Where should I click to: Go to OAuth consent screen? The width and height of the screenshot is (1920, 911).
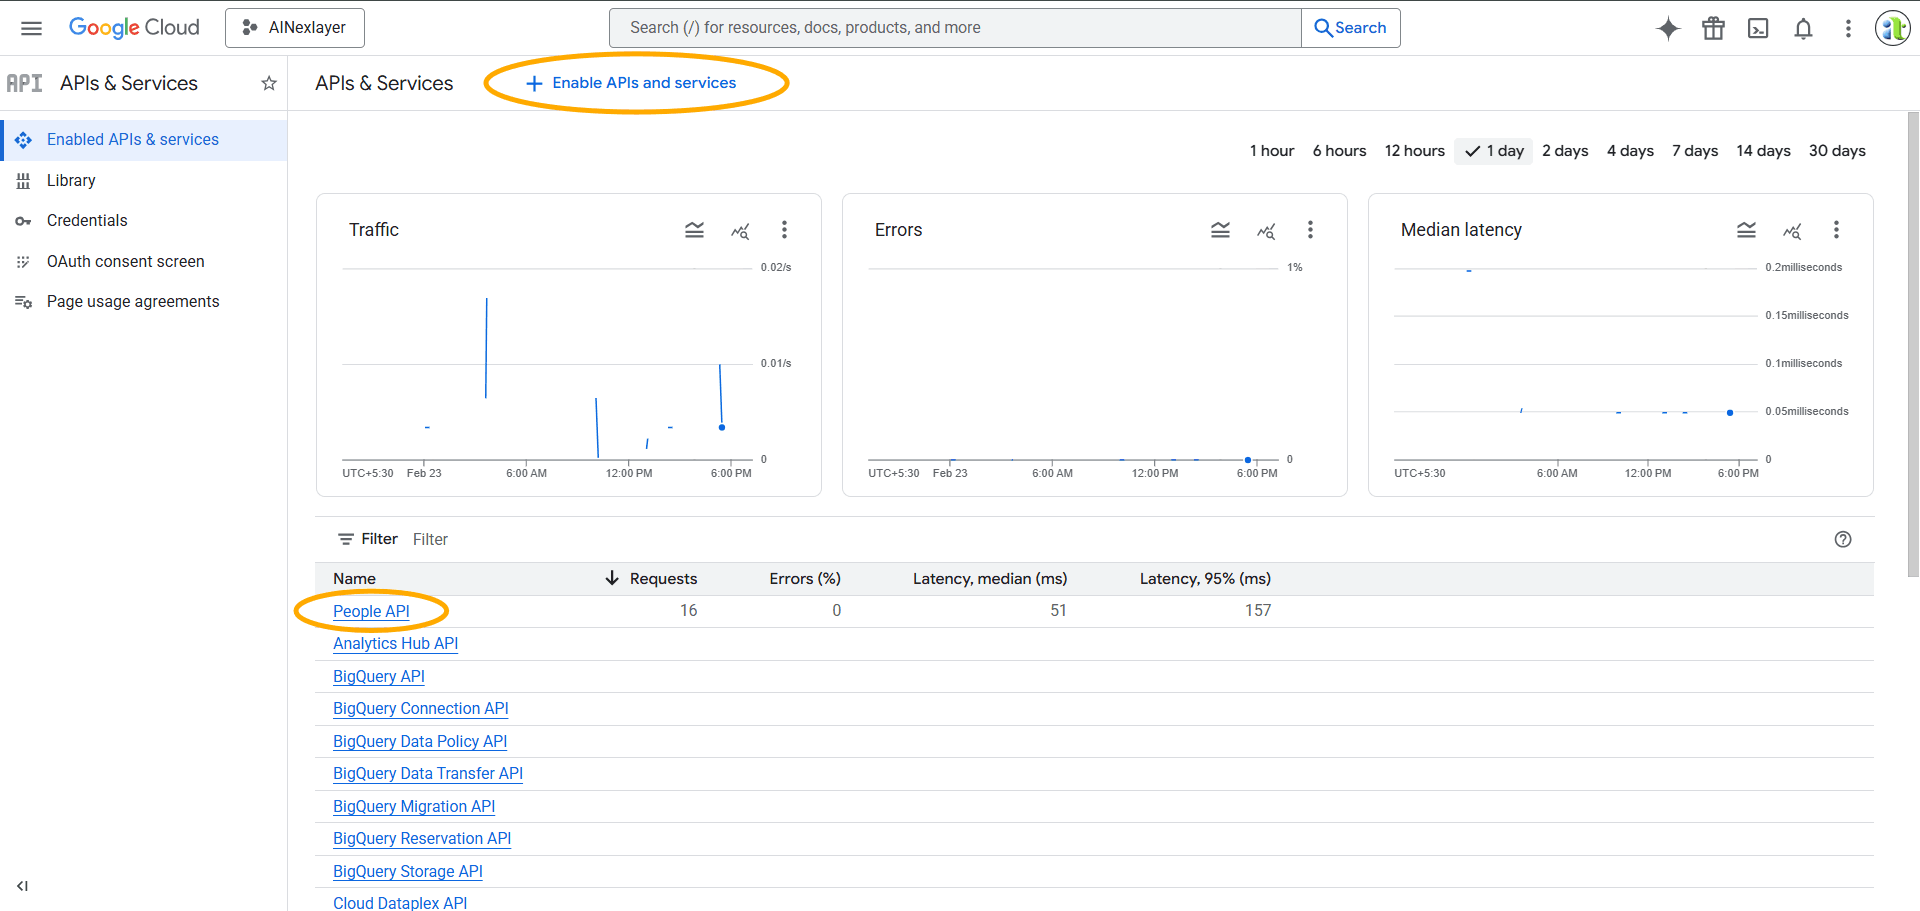[124, 261]
